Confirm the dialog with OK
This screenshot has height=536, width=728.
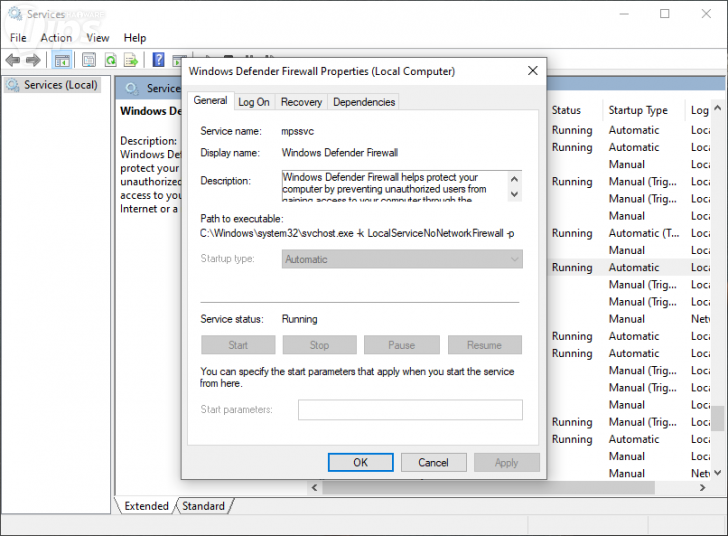(360, 463)
